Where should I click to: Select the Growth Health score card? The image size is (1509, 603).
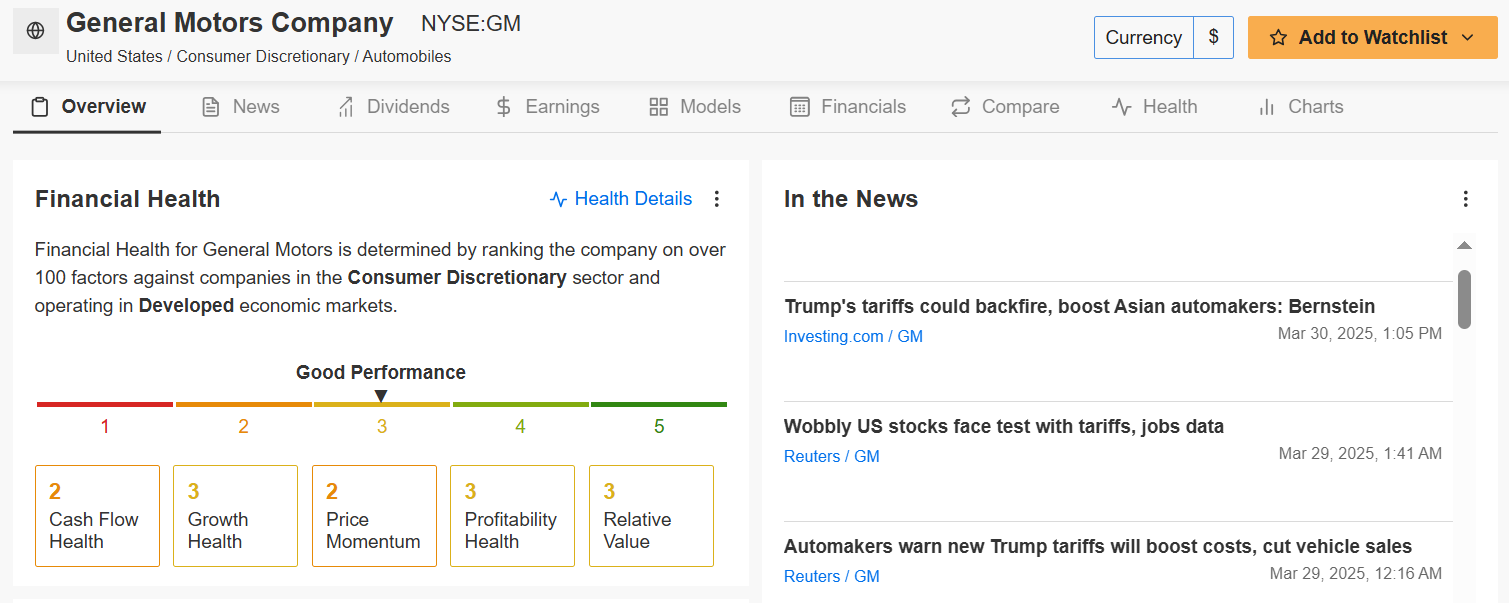click(236, 516)
